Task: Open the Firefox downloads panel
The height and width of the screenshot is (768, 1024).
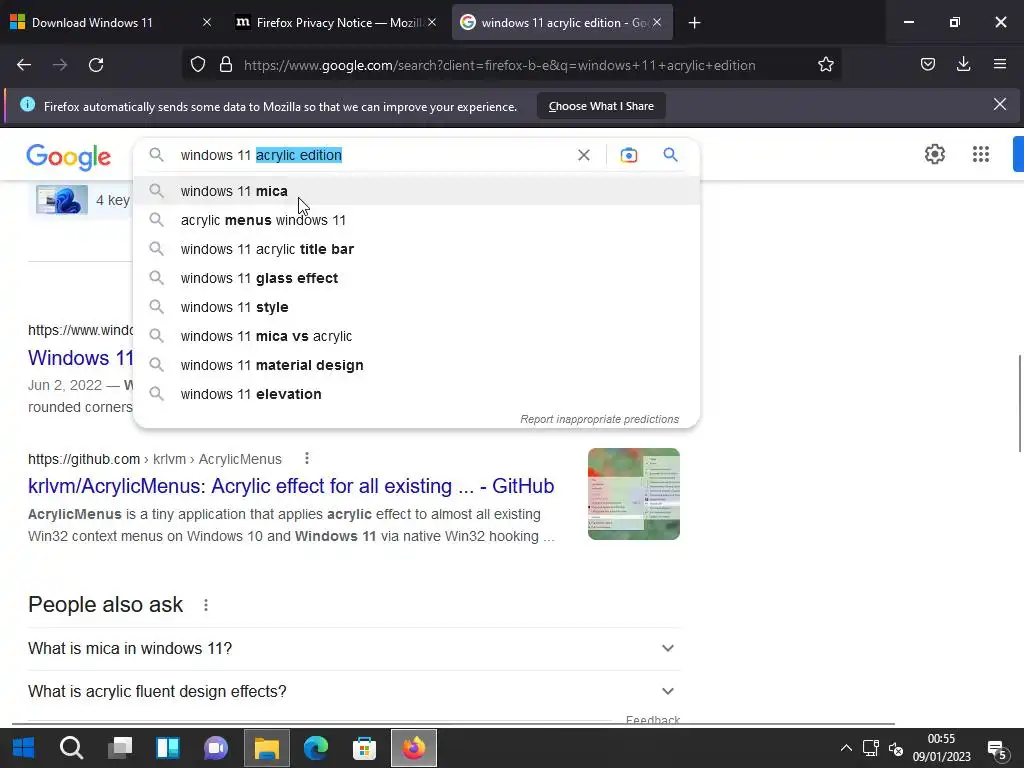Action: click(963, 65)
